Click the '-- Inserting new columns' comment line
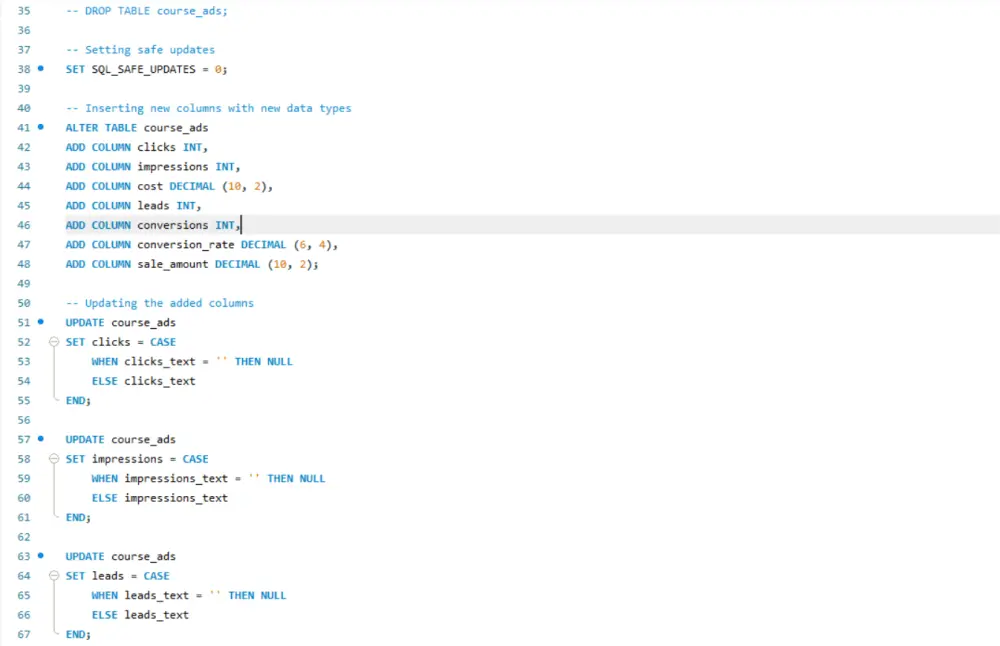The height and width of the screenshot is (646, 1000). pos(209,108)
